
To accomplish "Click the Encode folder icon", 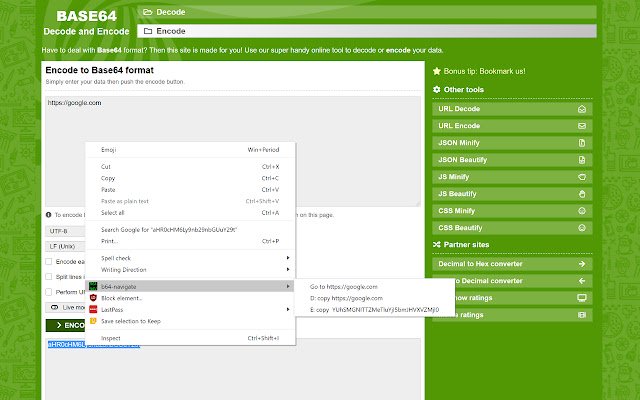I will (148, 31).
